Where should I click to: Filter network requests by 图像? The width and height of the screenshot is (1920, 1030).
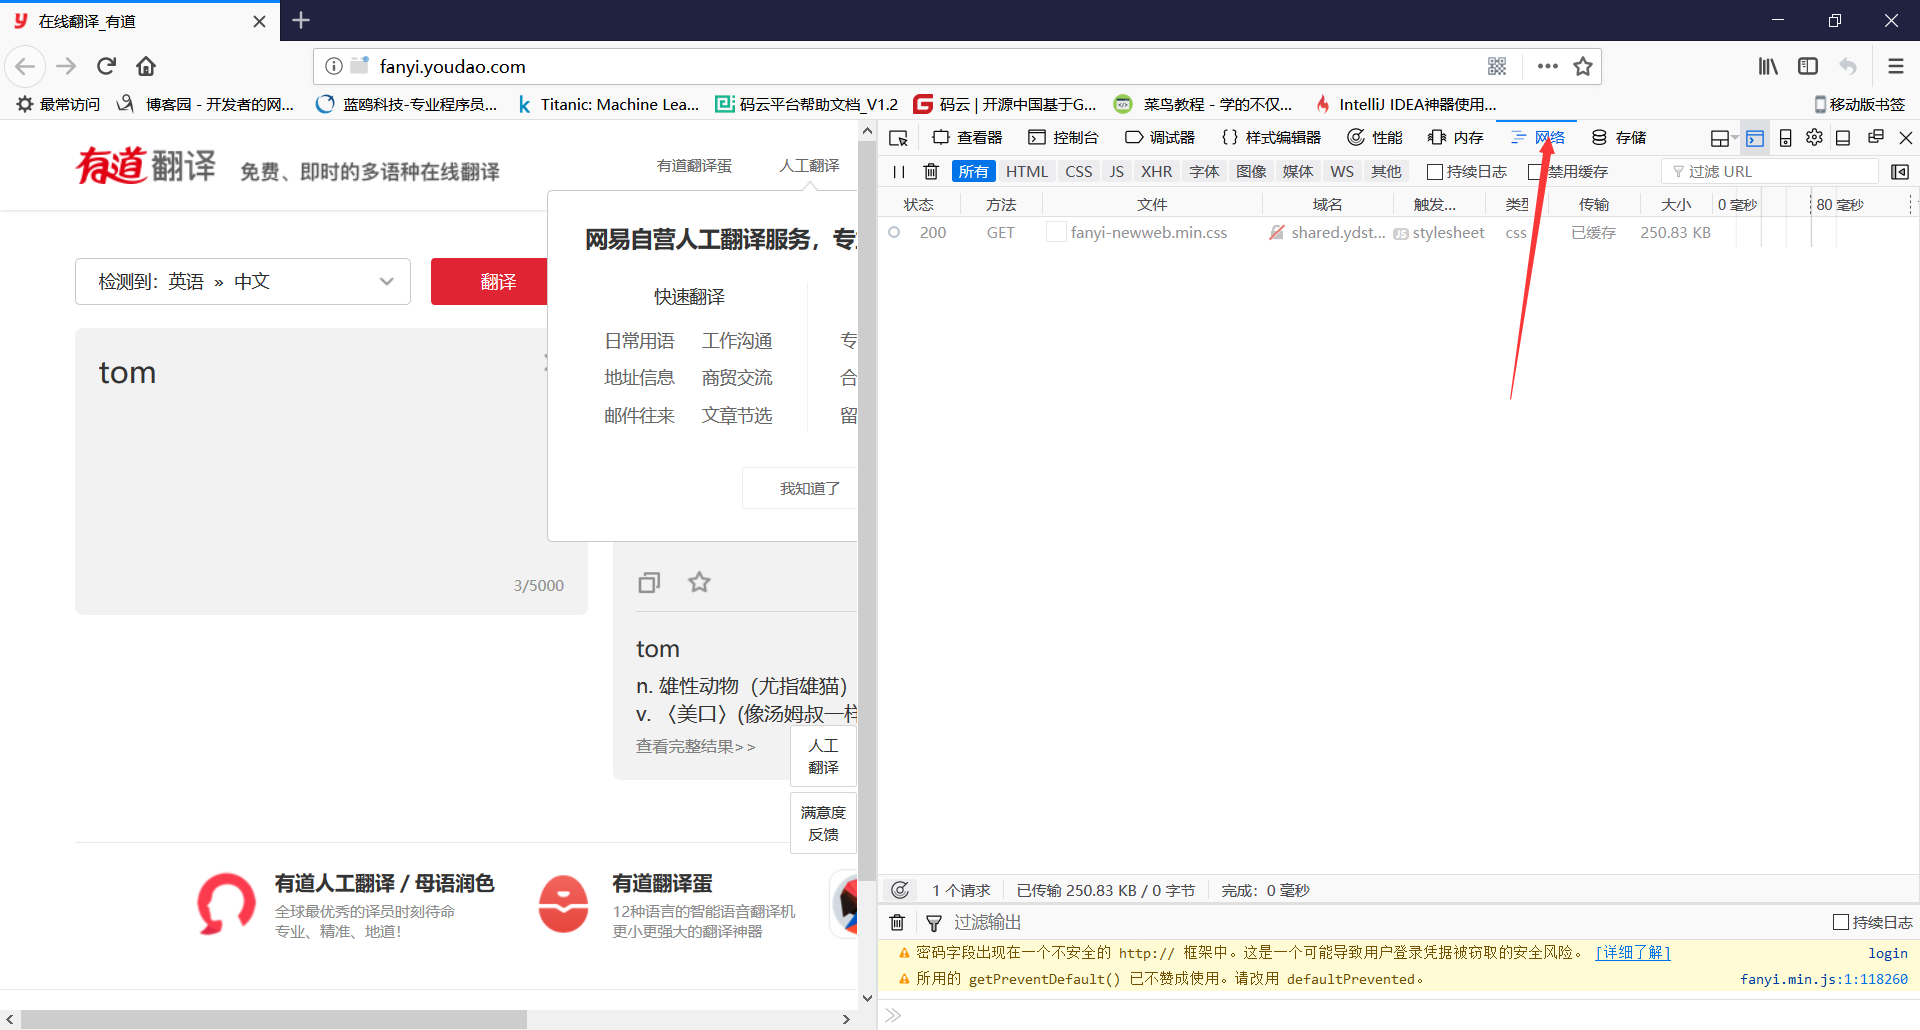tap(1251, 172)
